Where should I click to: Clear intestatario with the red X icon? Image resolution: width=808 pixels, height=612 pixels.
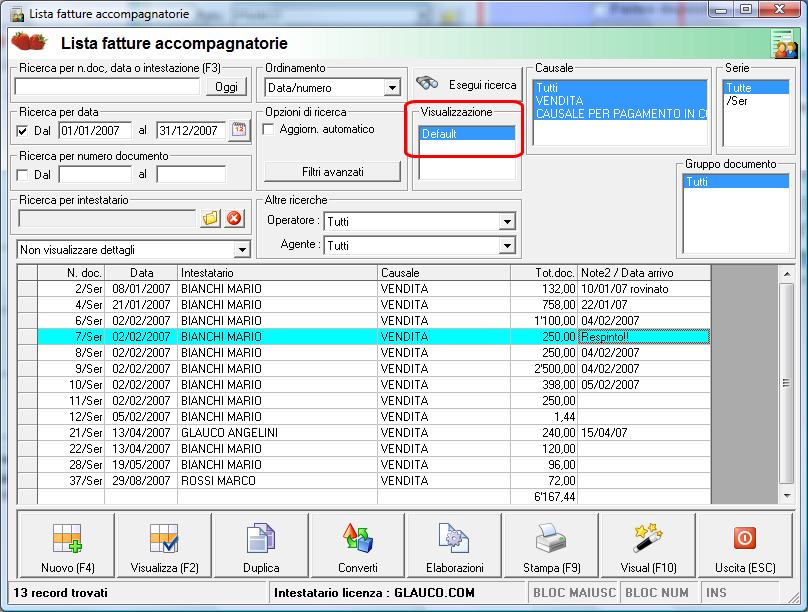click(234, 218)
